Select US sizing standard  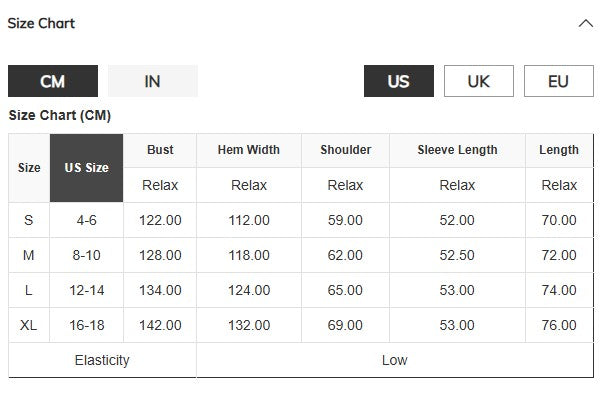tap(399, 81)
